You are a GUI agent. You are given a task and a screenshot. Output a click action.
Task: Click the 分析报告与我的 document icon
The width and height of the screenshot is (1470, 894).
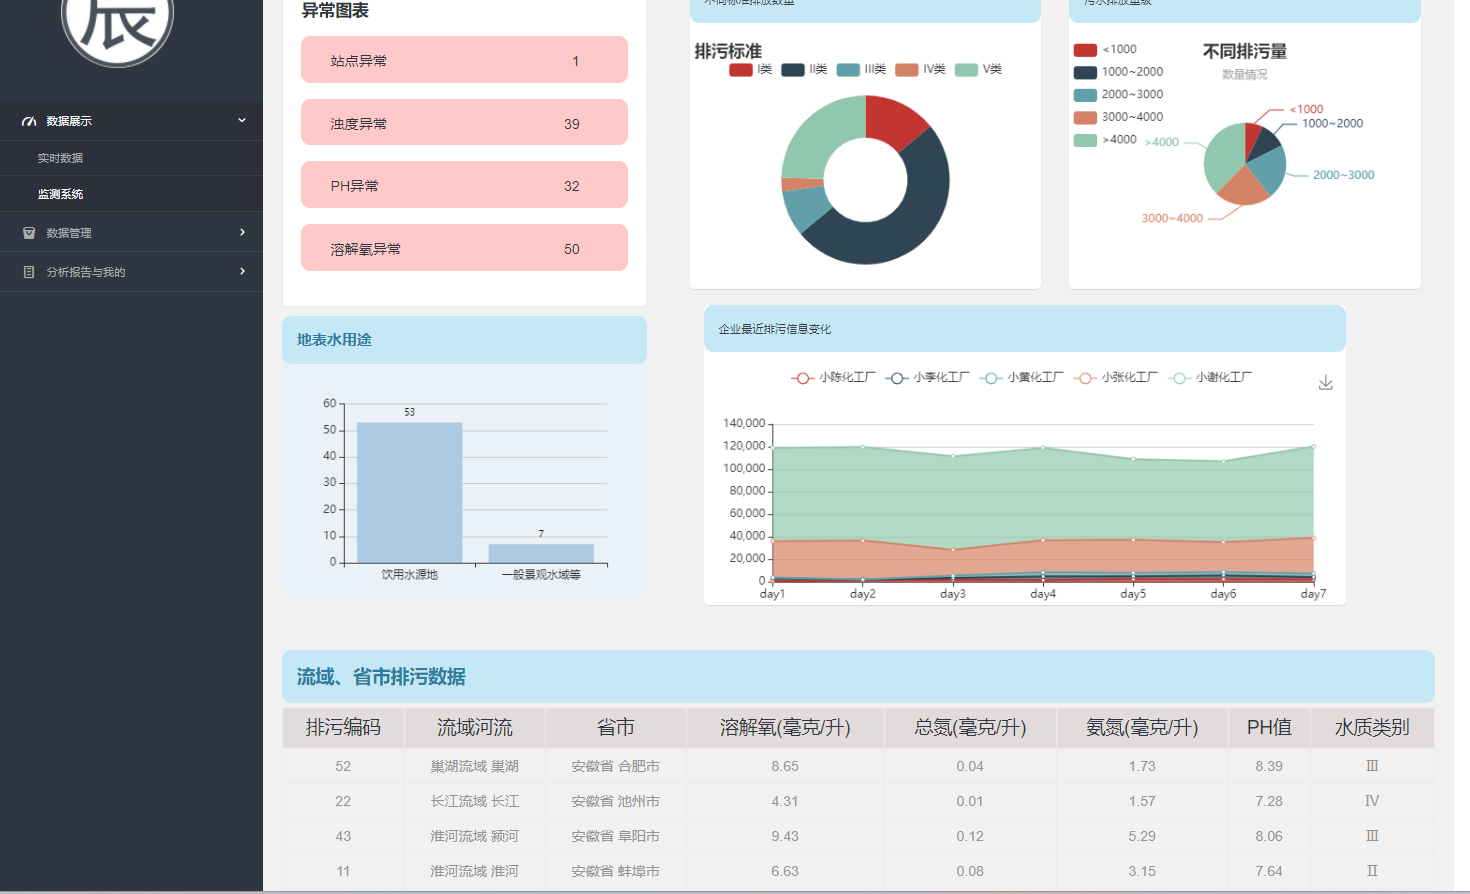tap(29, 272)
